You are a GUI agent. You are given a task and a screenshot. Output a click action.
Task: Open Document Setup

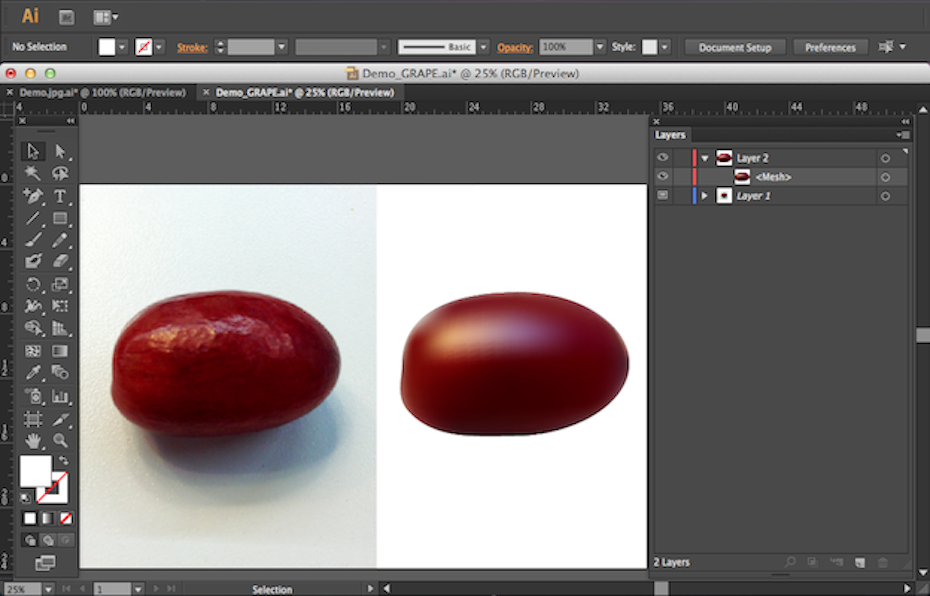pyautogui.click(x=735, y=47)
